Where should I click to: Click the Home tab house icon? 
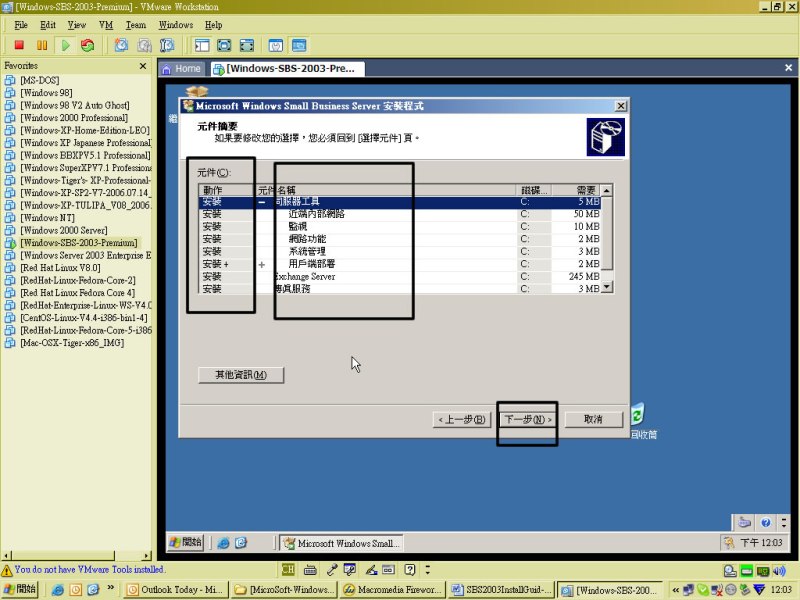coord(166,69)
